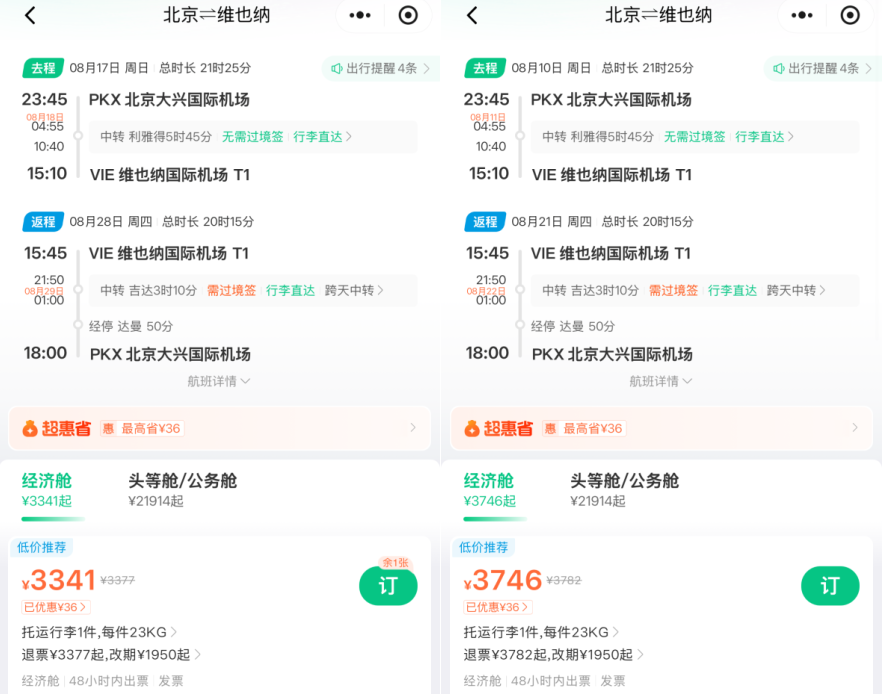Viewport: 882px width, 694px height.
Task: Book the ¥3746 economy fare
Action: tap(830, 586)
